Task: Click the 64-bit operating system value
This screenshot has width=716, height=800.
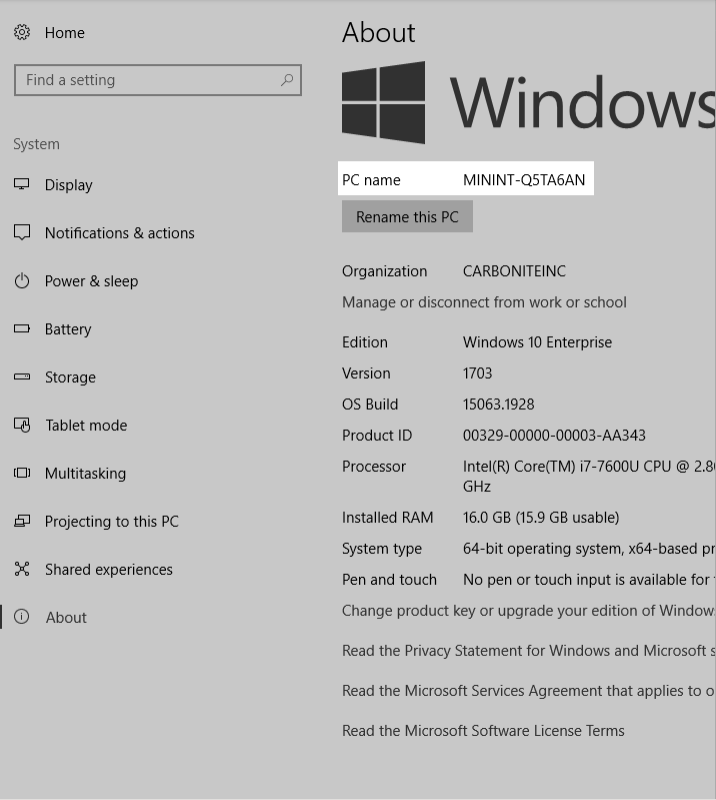Action: click(589, 548)
